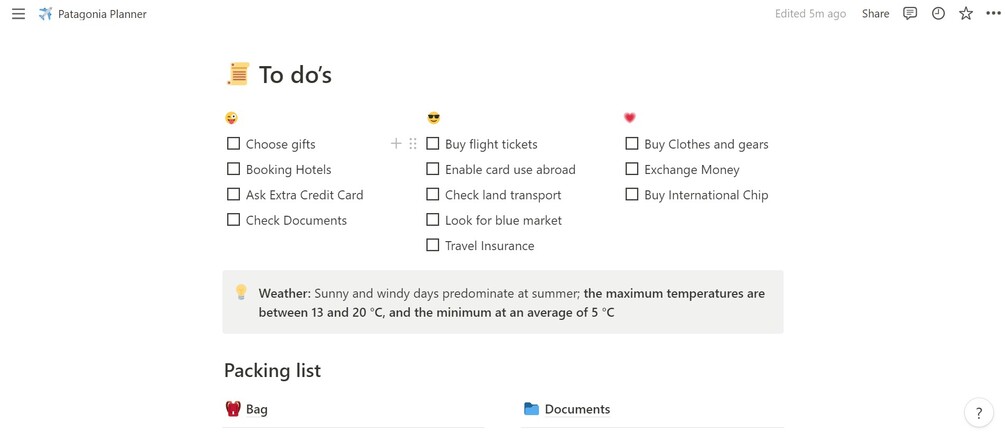This screenshot has height=441, width=1005.
Task: Open the three-dots page options menu
Action: [993, 14]
